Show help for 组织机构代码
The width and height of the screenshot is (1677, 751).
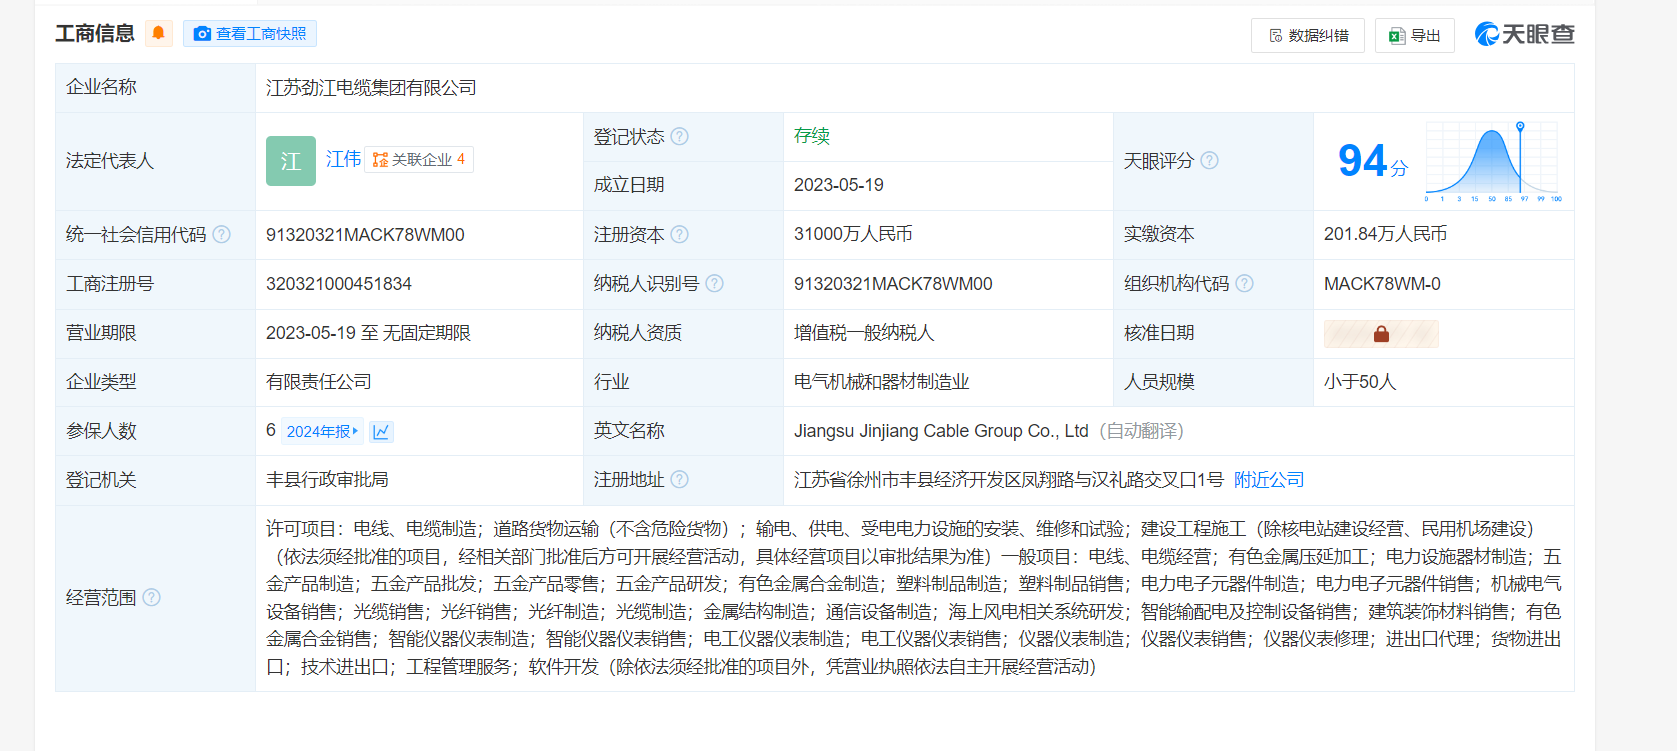tap(1244, 283)
